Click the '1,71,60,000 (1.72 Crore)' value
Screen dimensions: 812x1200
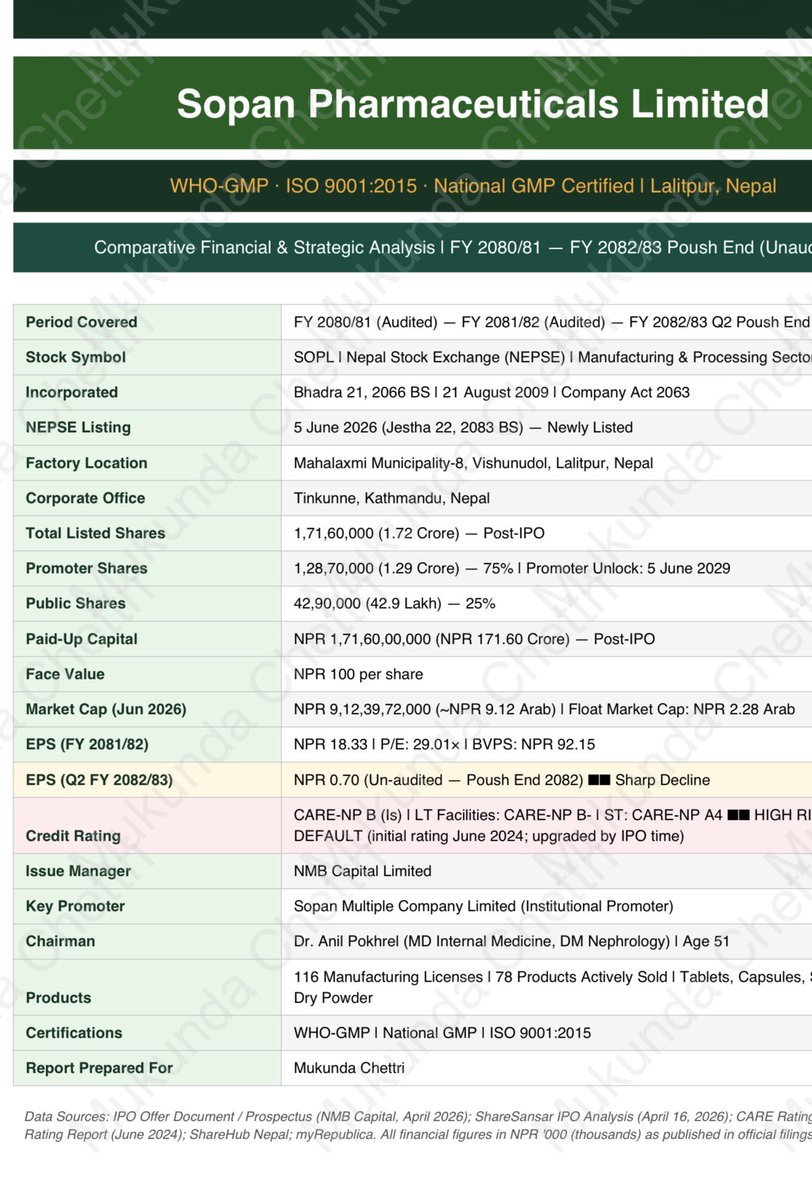click(419, 533)
